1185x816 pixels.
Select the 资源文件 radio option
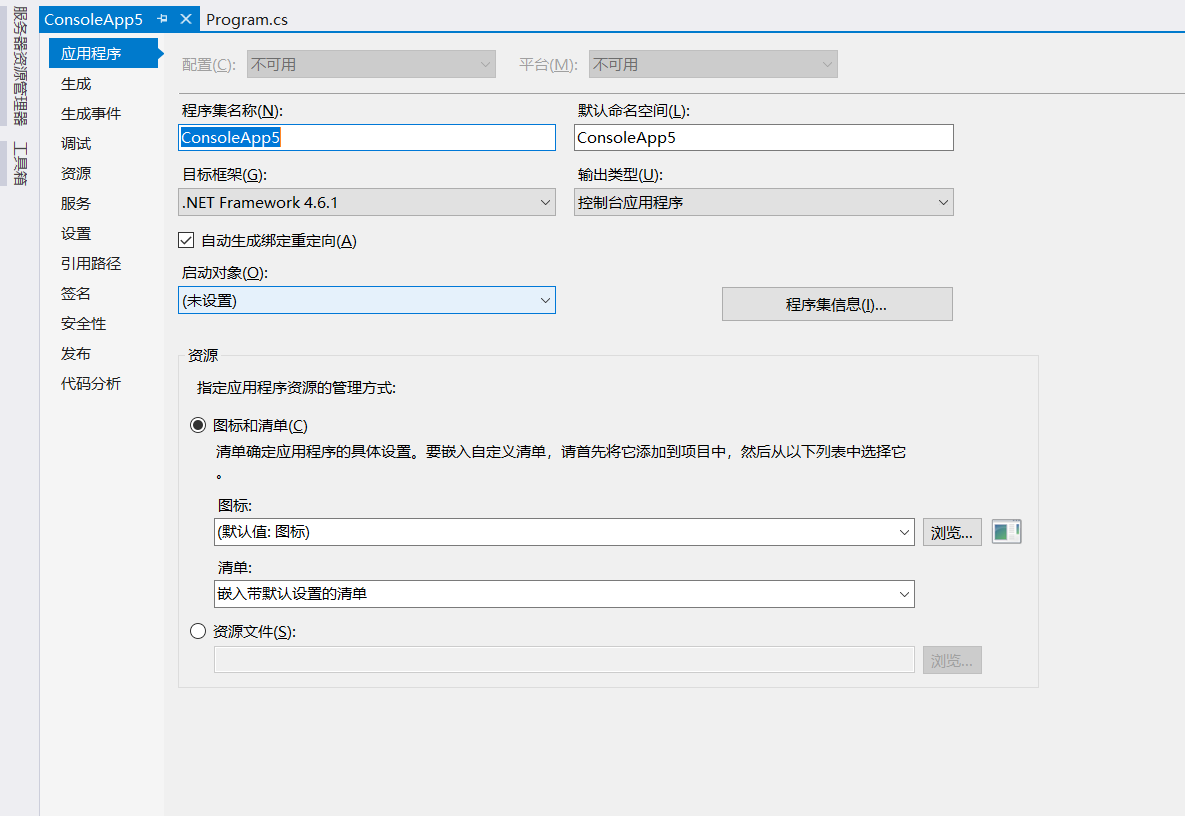[198, 631]
